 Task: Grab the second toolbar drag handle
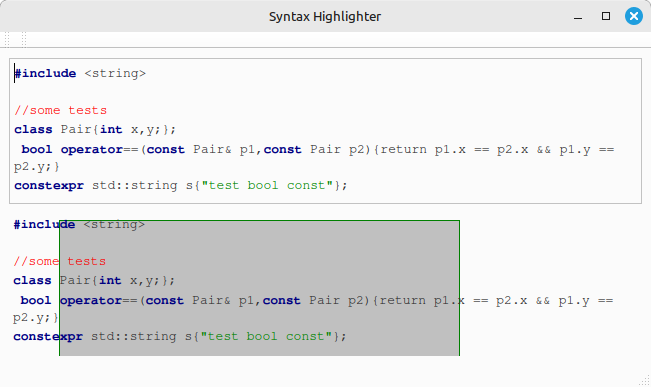click(24, 40)
